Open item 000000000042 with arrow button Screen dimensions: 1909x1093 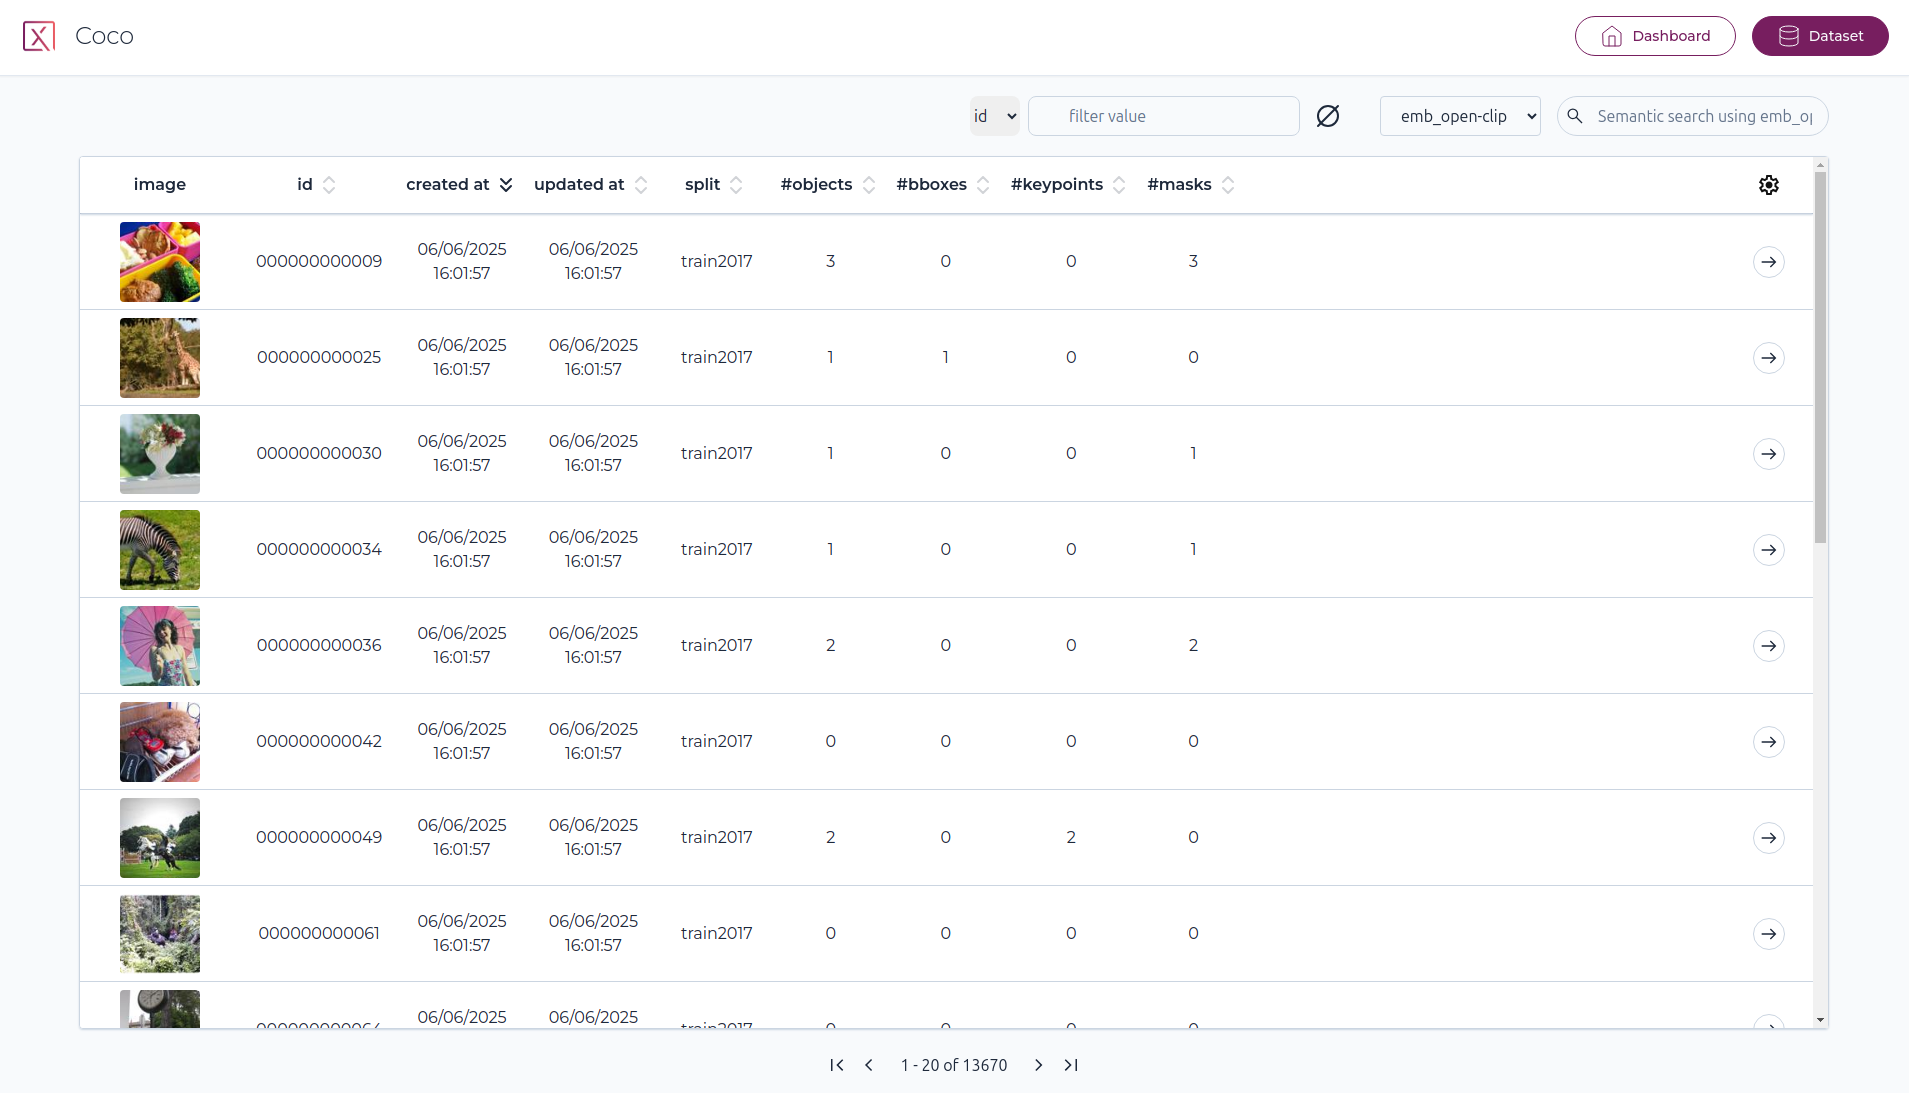coord(1769,742)
